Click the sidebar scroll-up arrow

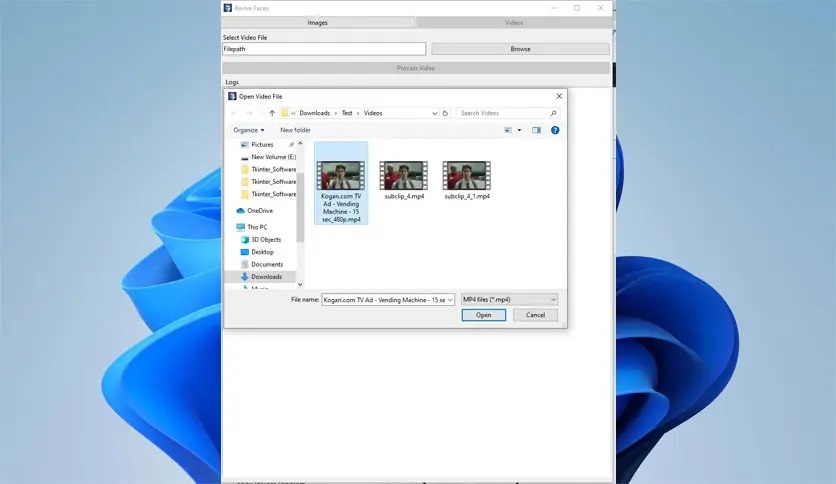click(300, 143)
